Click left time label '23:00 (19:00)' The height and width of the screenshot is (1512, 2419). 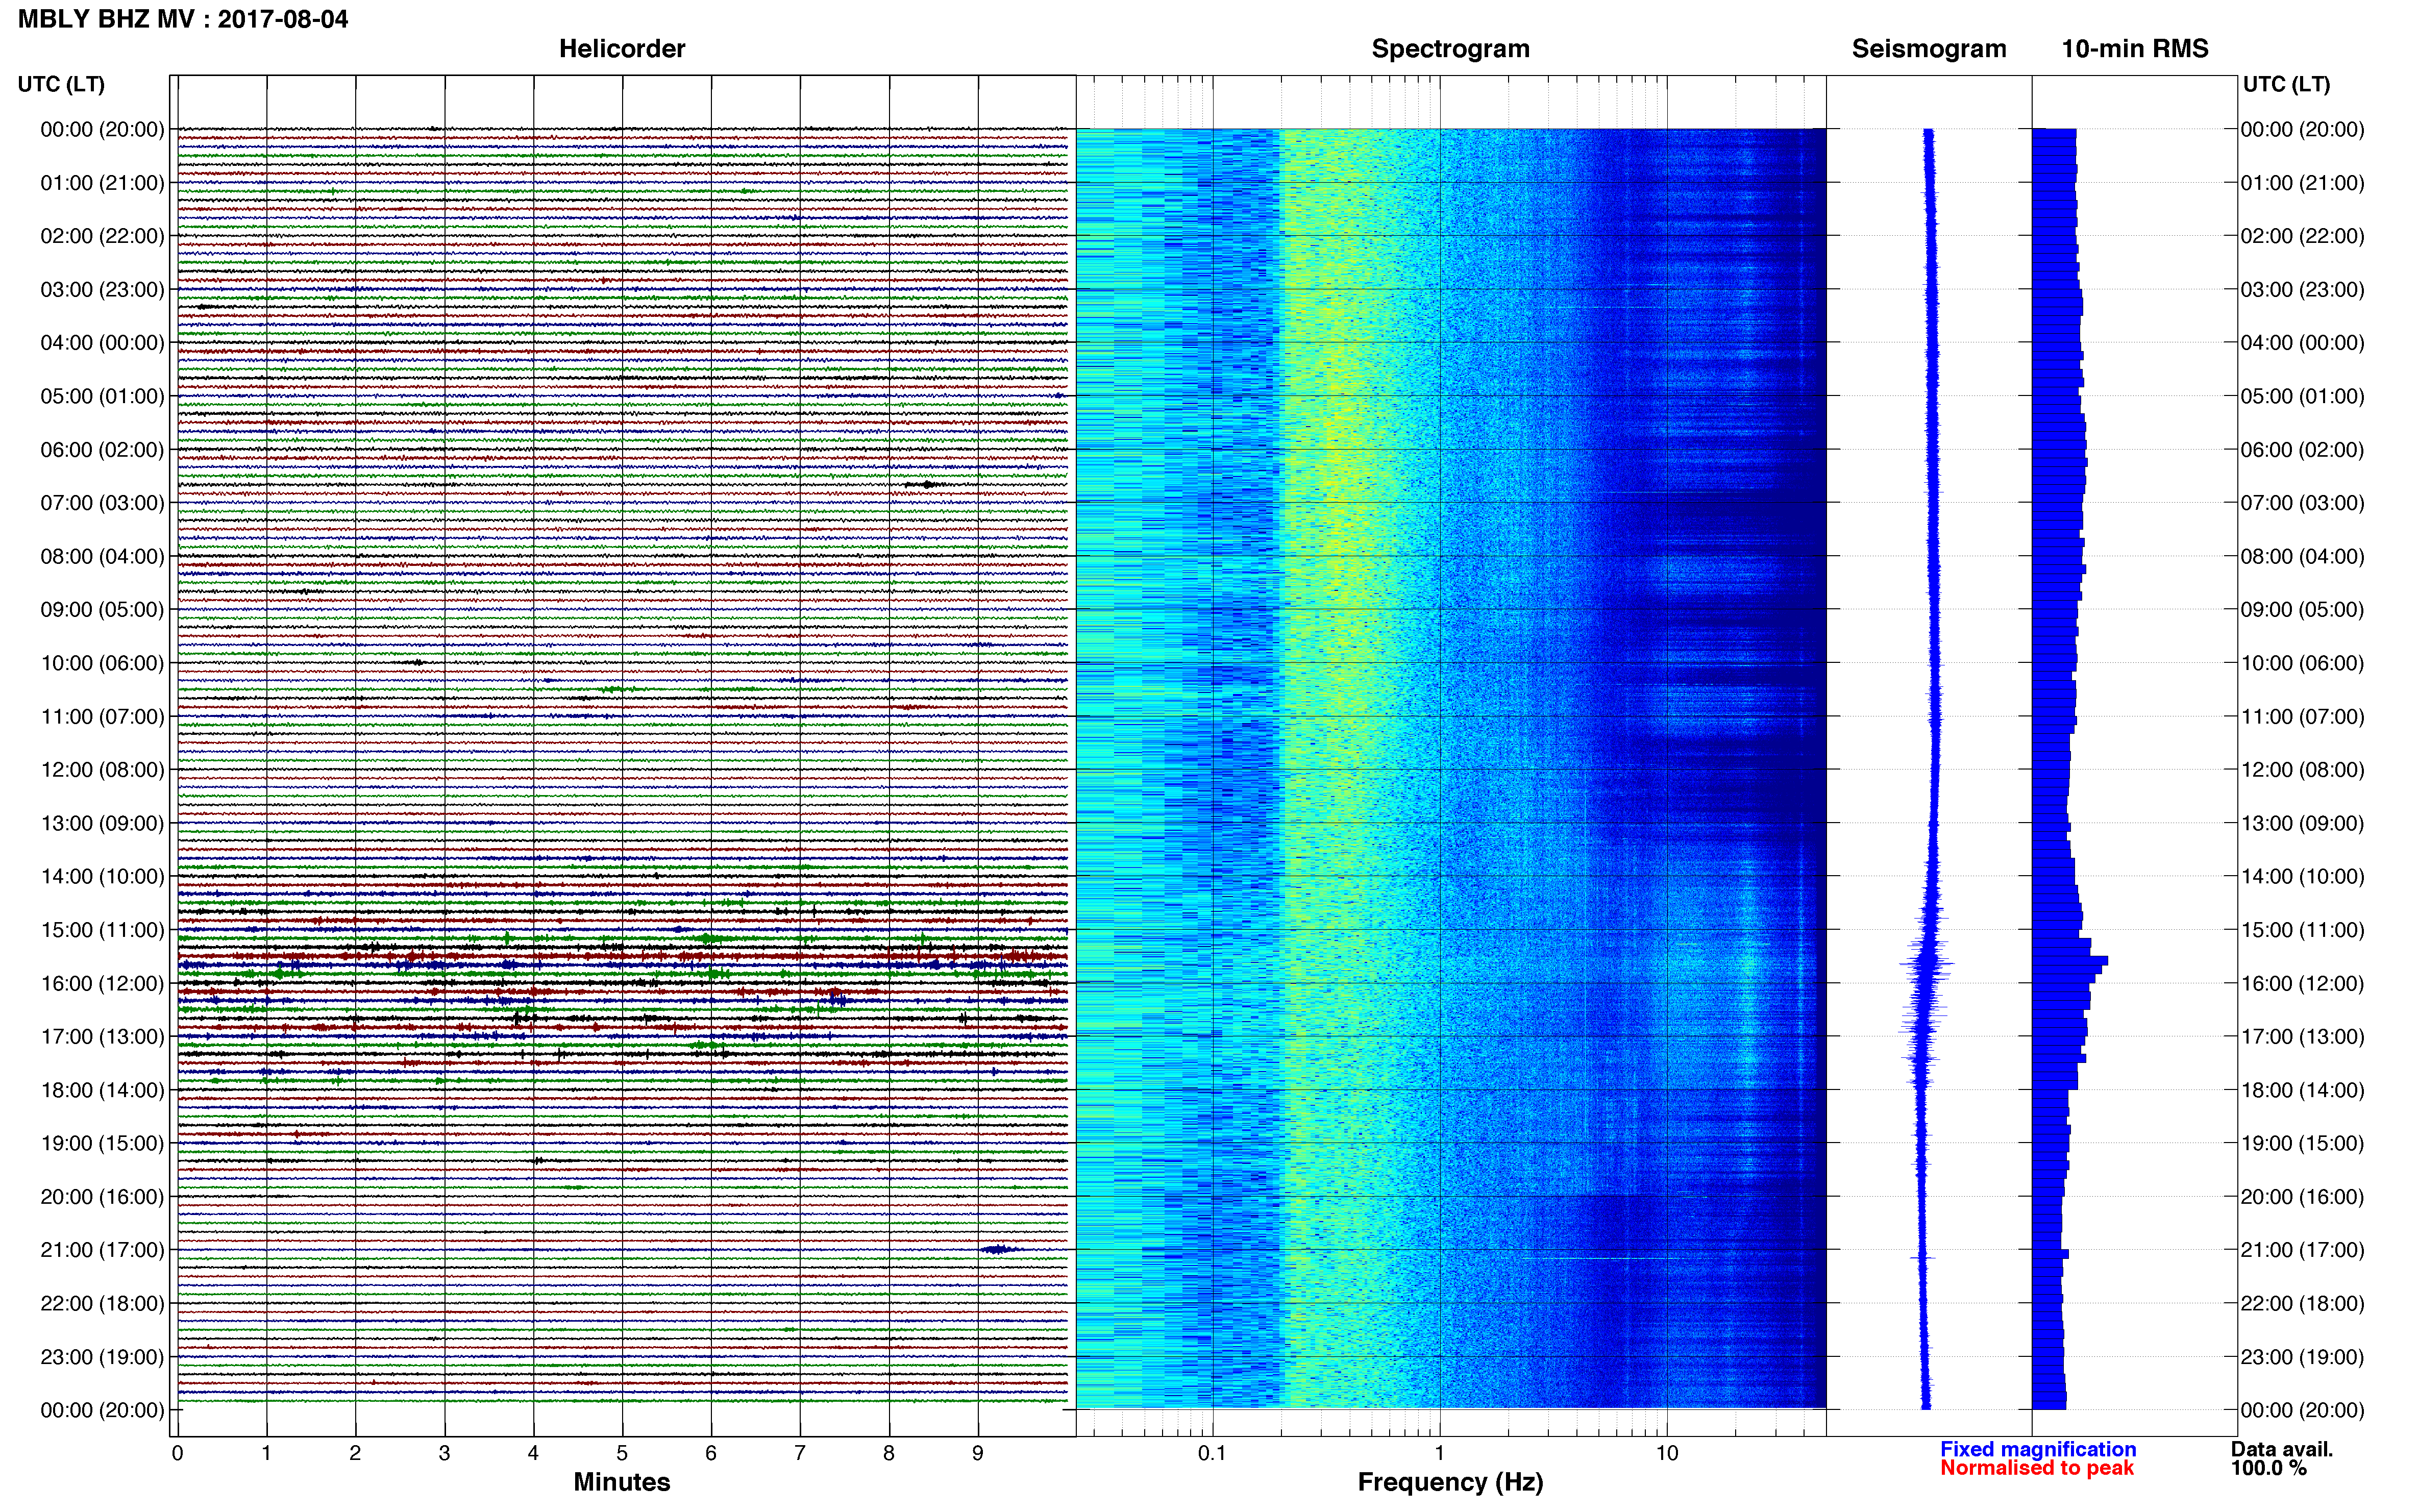102,1357
